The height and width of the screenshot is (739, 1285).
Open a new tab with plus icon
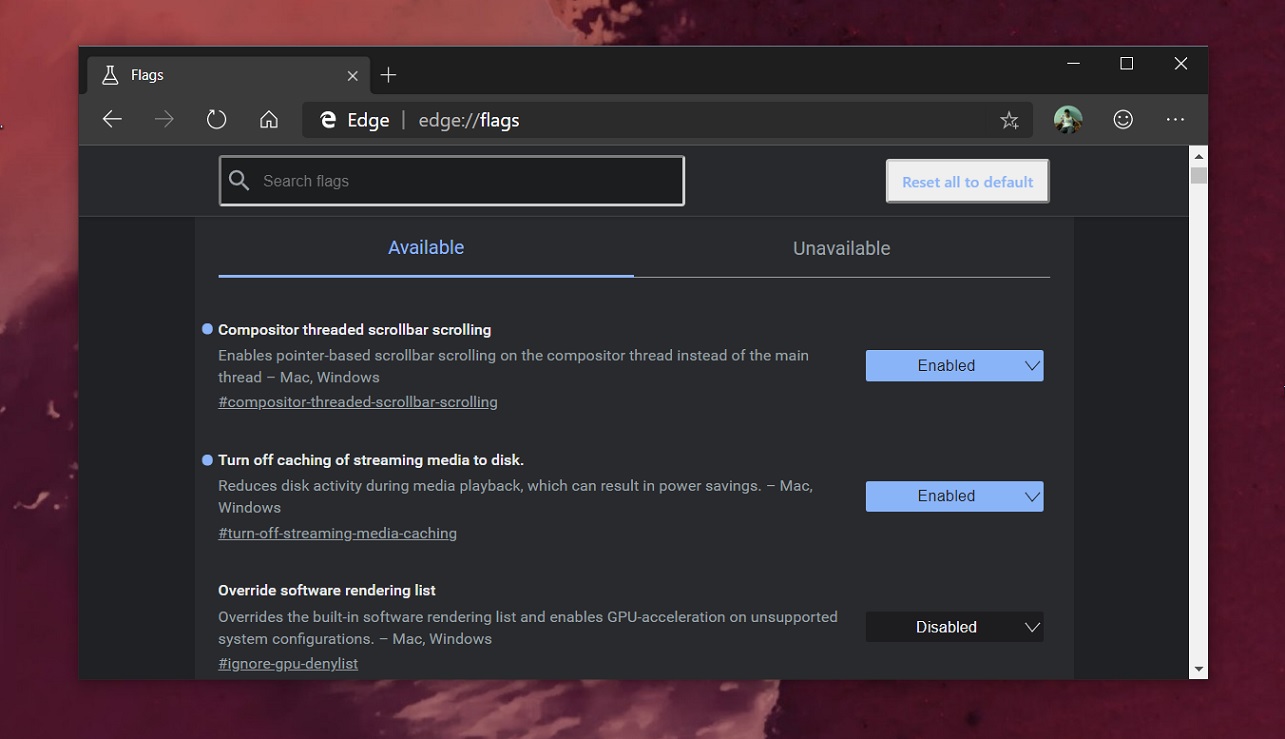389,75
